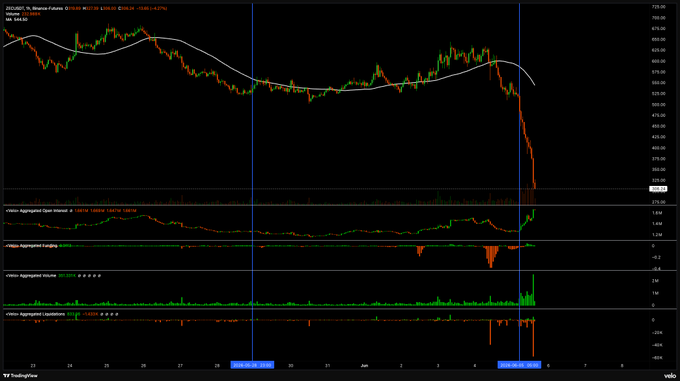Click the velo logo in bottom corner
This screenshot has height=381, width=680.
[x=670, y=376]
